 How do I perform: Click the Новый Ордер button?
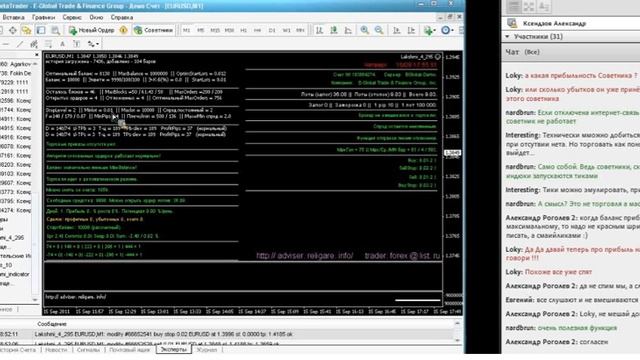pyautogui.click(x=92, y=30)
